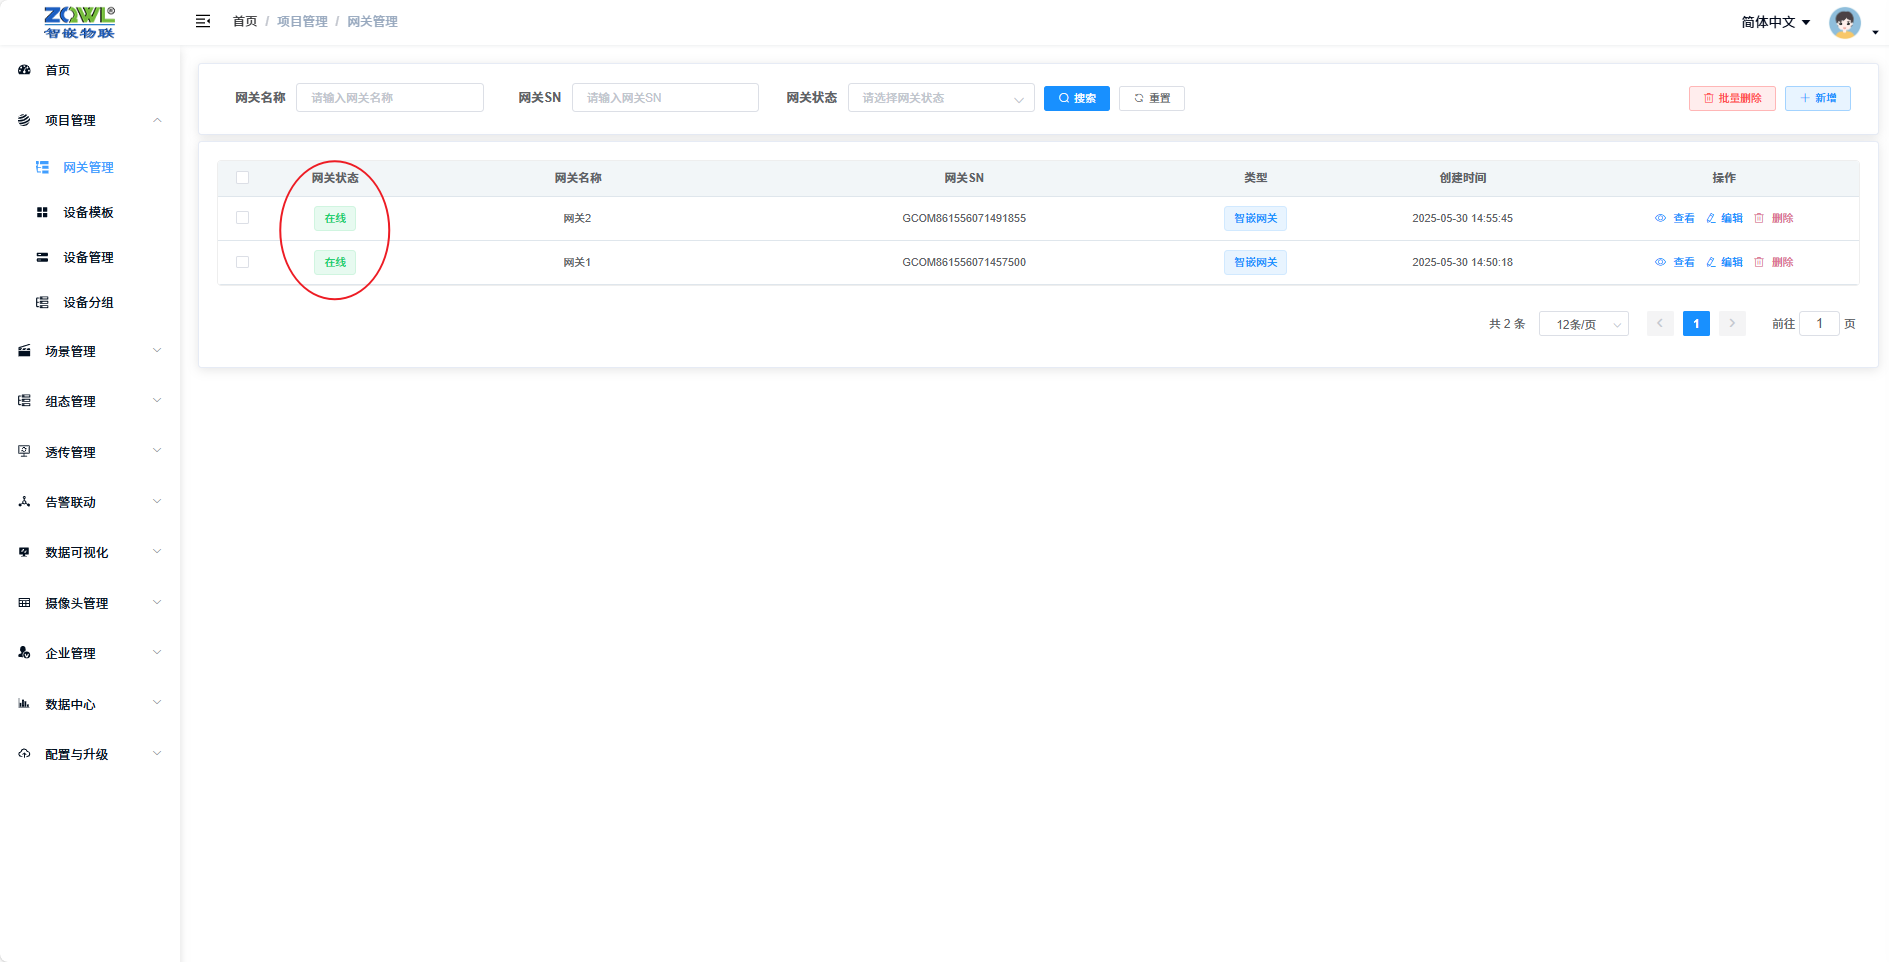Open the 网关状态 dropdown filter
This screenshot has height=962, width=1889.
pos(940,98)
